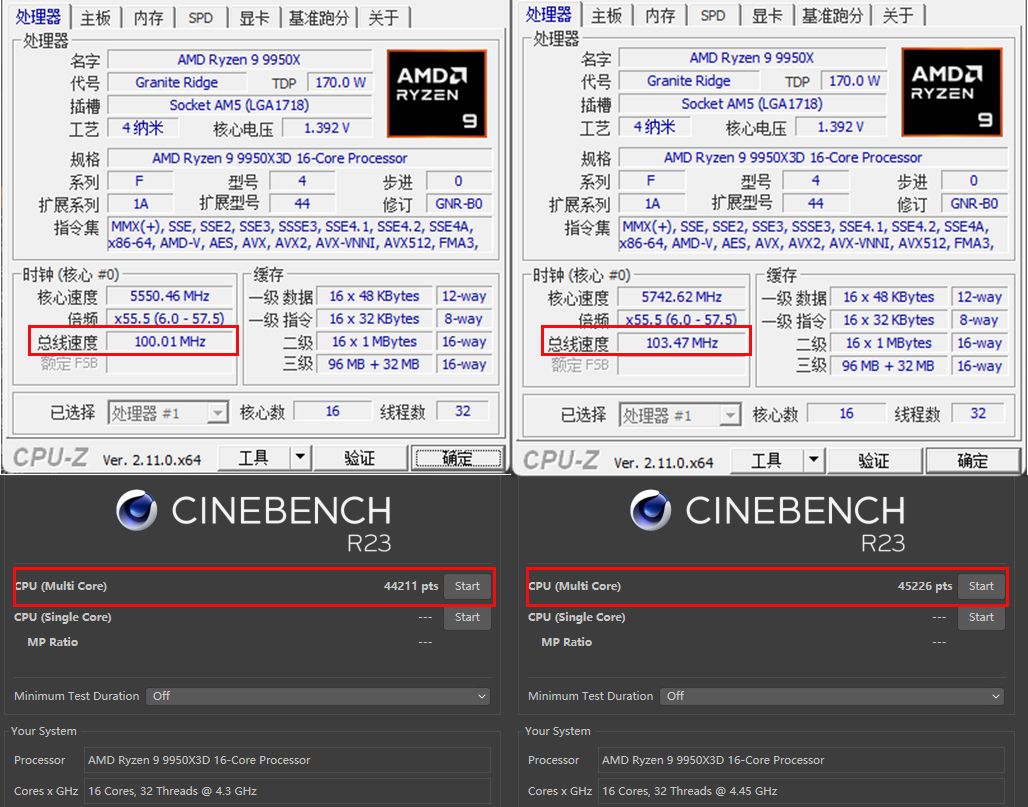The image size is (1028, 807).
Task: Open 基准跑分 tab in right CPU-Z window
Action: tap(833, 15)
